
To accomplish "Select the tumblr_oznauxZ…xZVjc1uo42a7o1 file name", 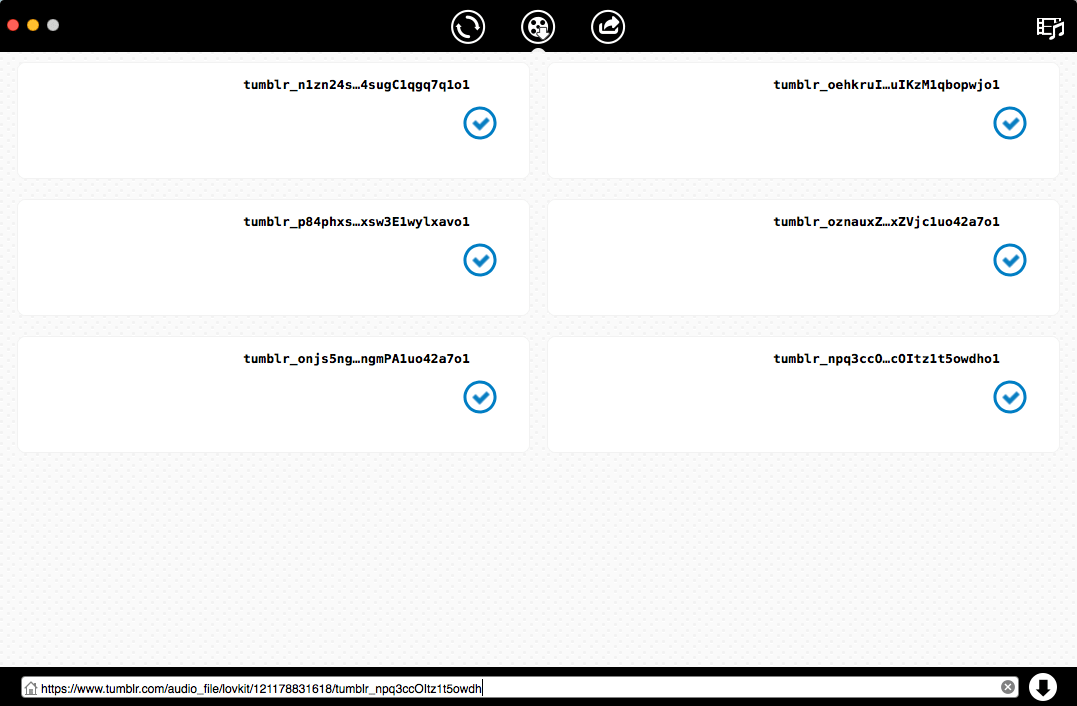I will pos(886,221).
